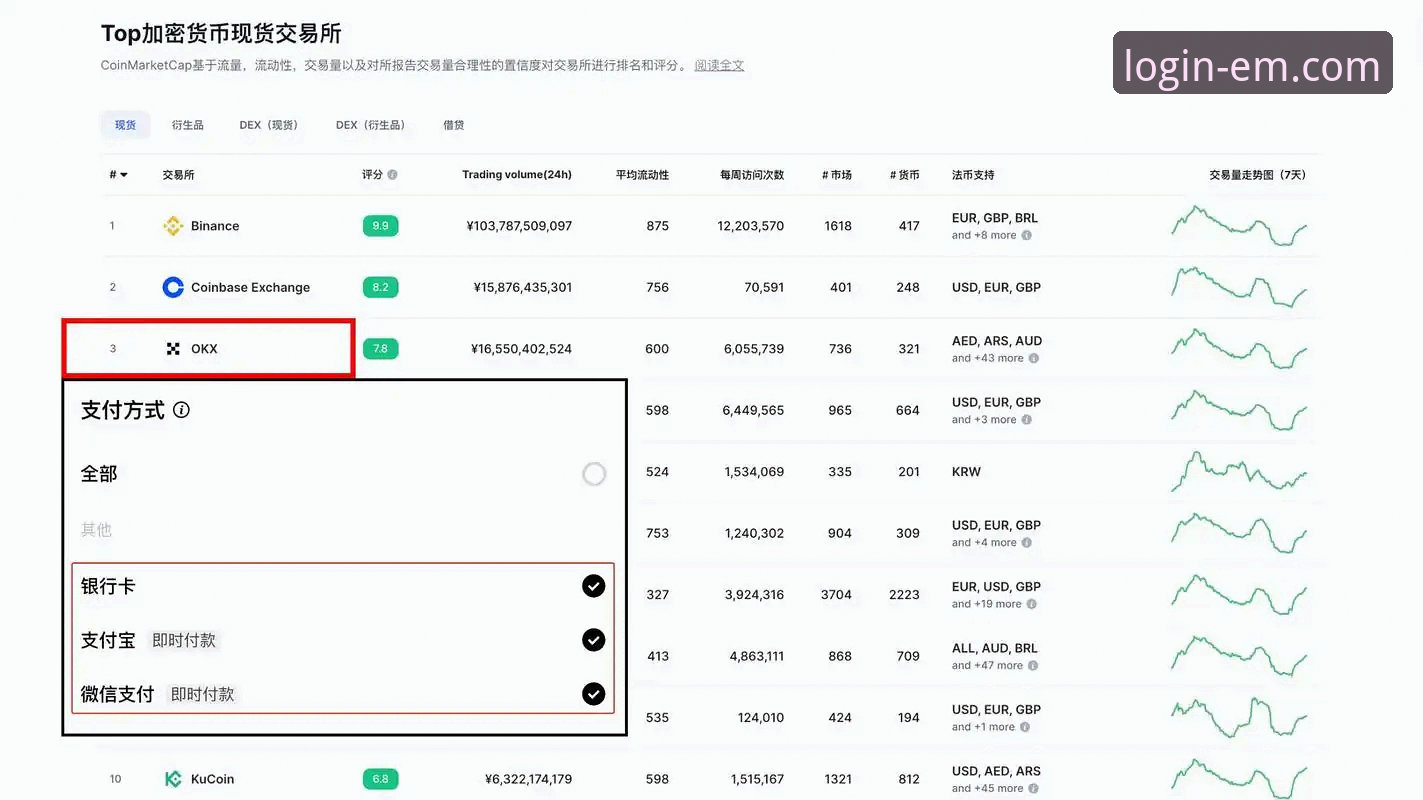1423x800 pixels.
Task: Switch to the 现货 tab
Action: coord(125,125)
